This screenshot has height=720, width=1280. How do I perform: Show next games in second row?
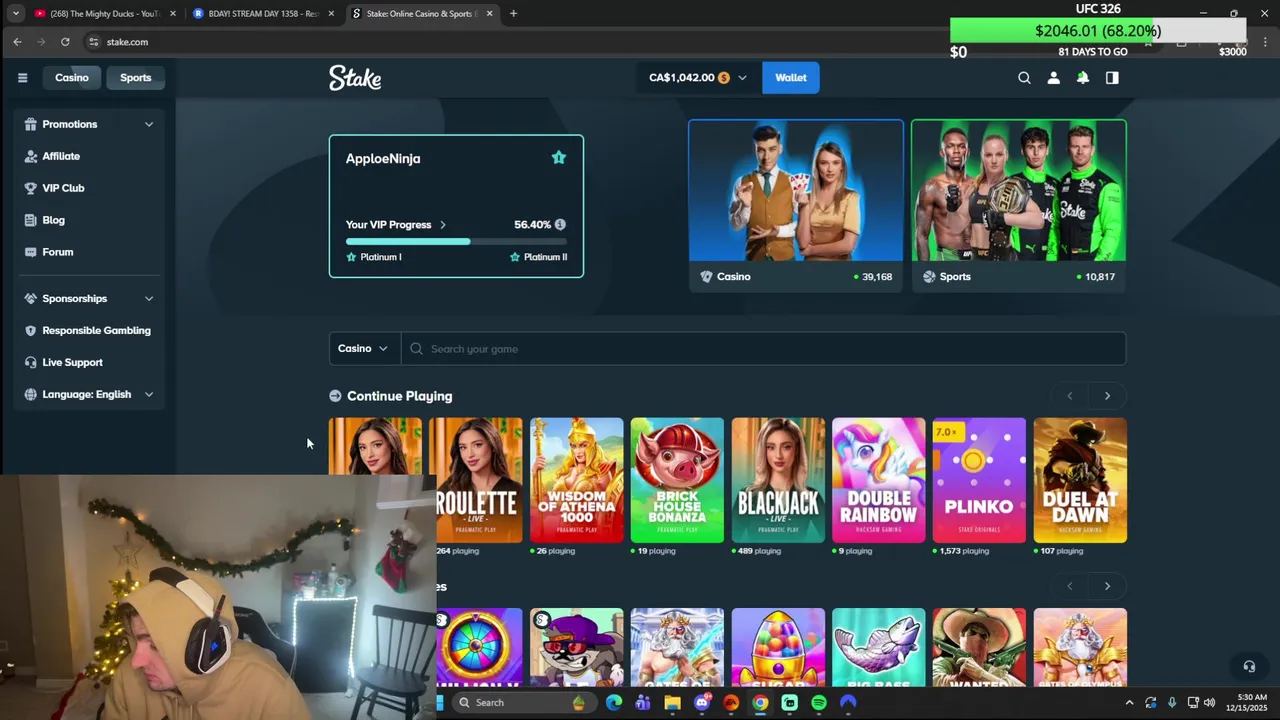point(1107,586)
